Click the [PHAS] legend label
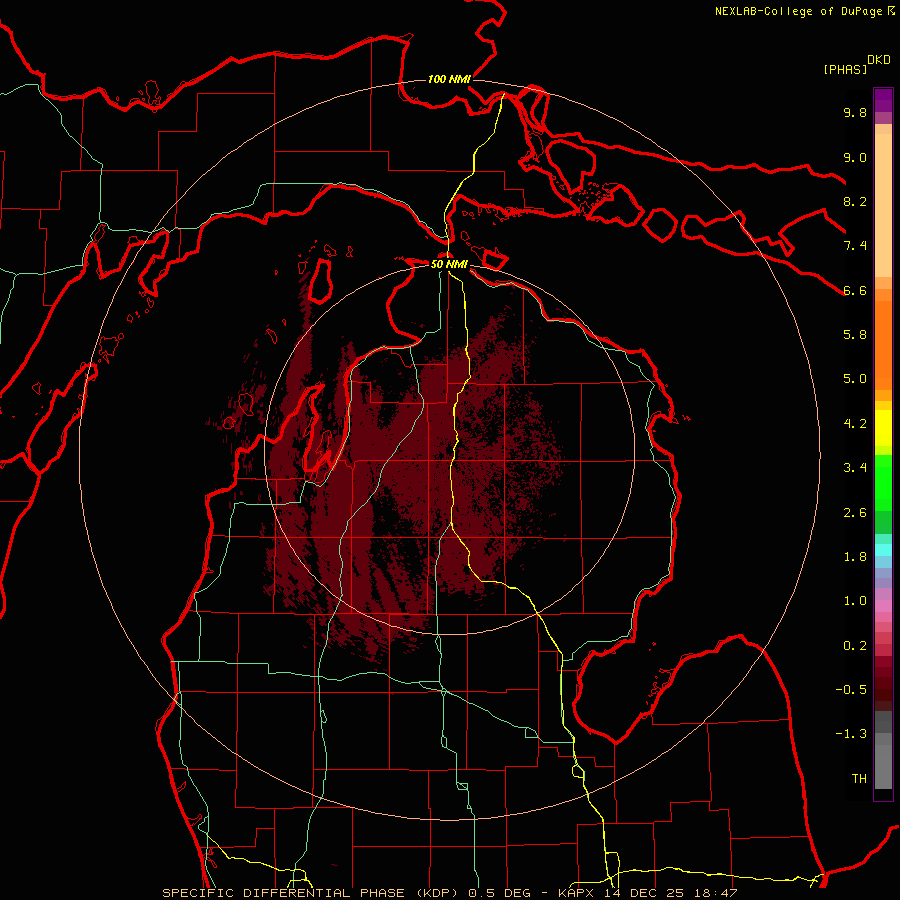Image resolution: width=900 pixels, height=900 pixels. (845, 69)
